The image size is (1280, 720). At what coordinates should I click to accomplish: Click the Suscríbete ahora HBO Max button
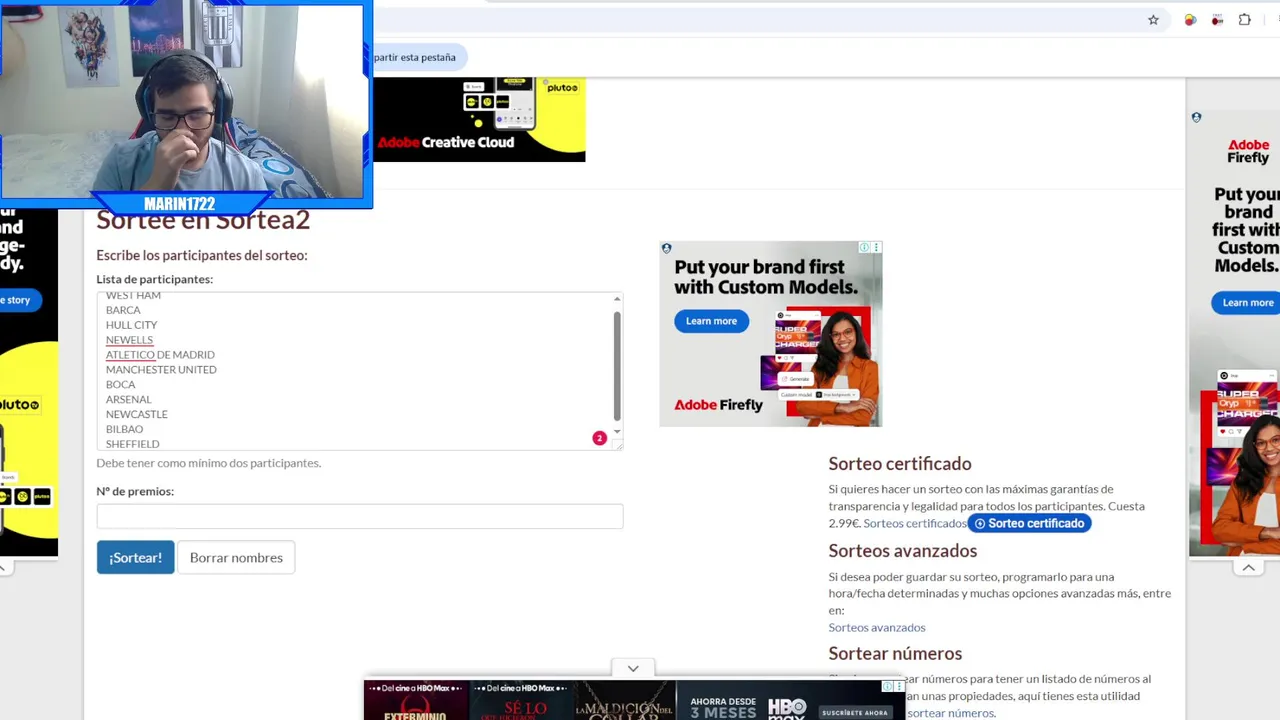(854, 713)
